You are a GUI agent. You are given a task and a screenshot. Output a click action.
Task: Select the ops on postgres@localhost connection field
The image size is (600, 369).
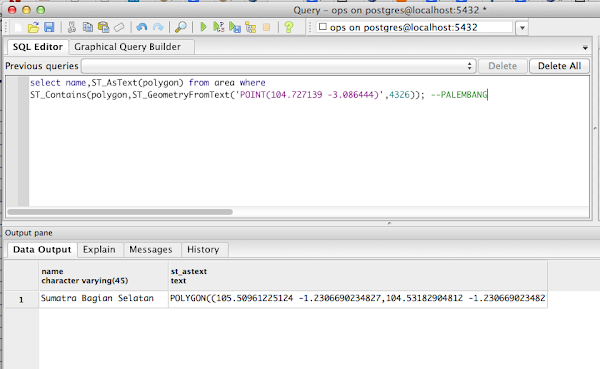(x=414, y=27)
